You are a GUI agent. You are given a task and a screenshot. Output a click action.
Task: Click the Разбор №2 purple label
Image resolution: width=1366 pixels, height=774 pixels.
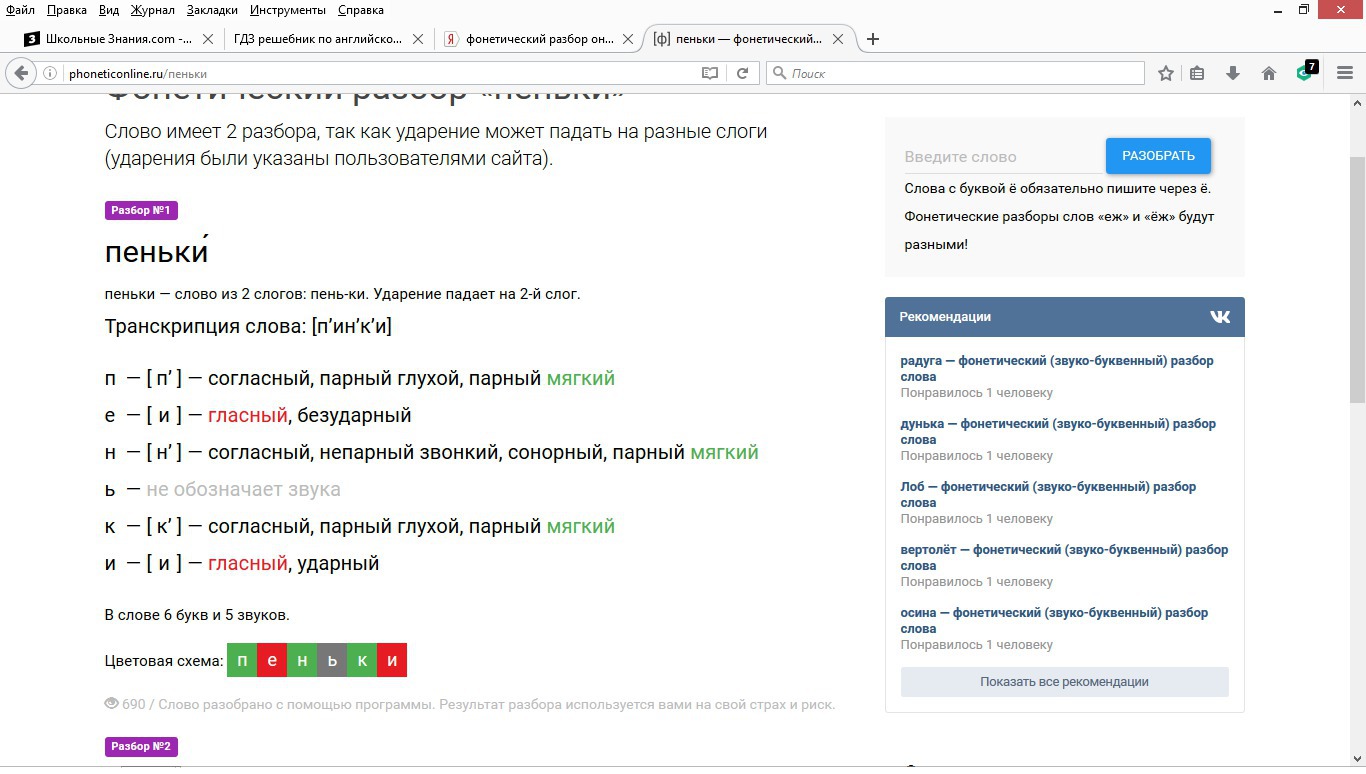coord(141,747)
